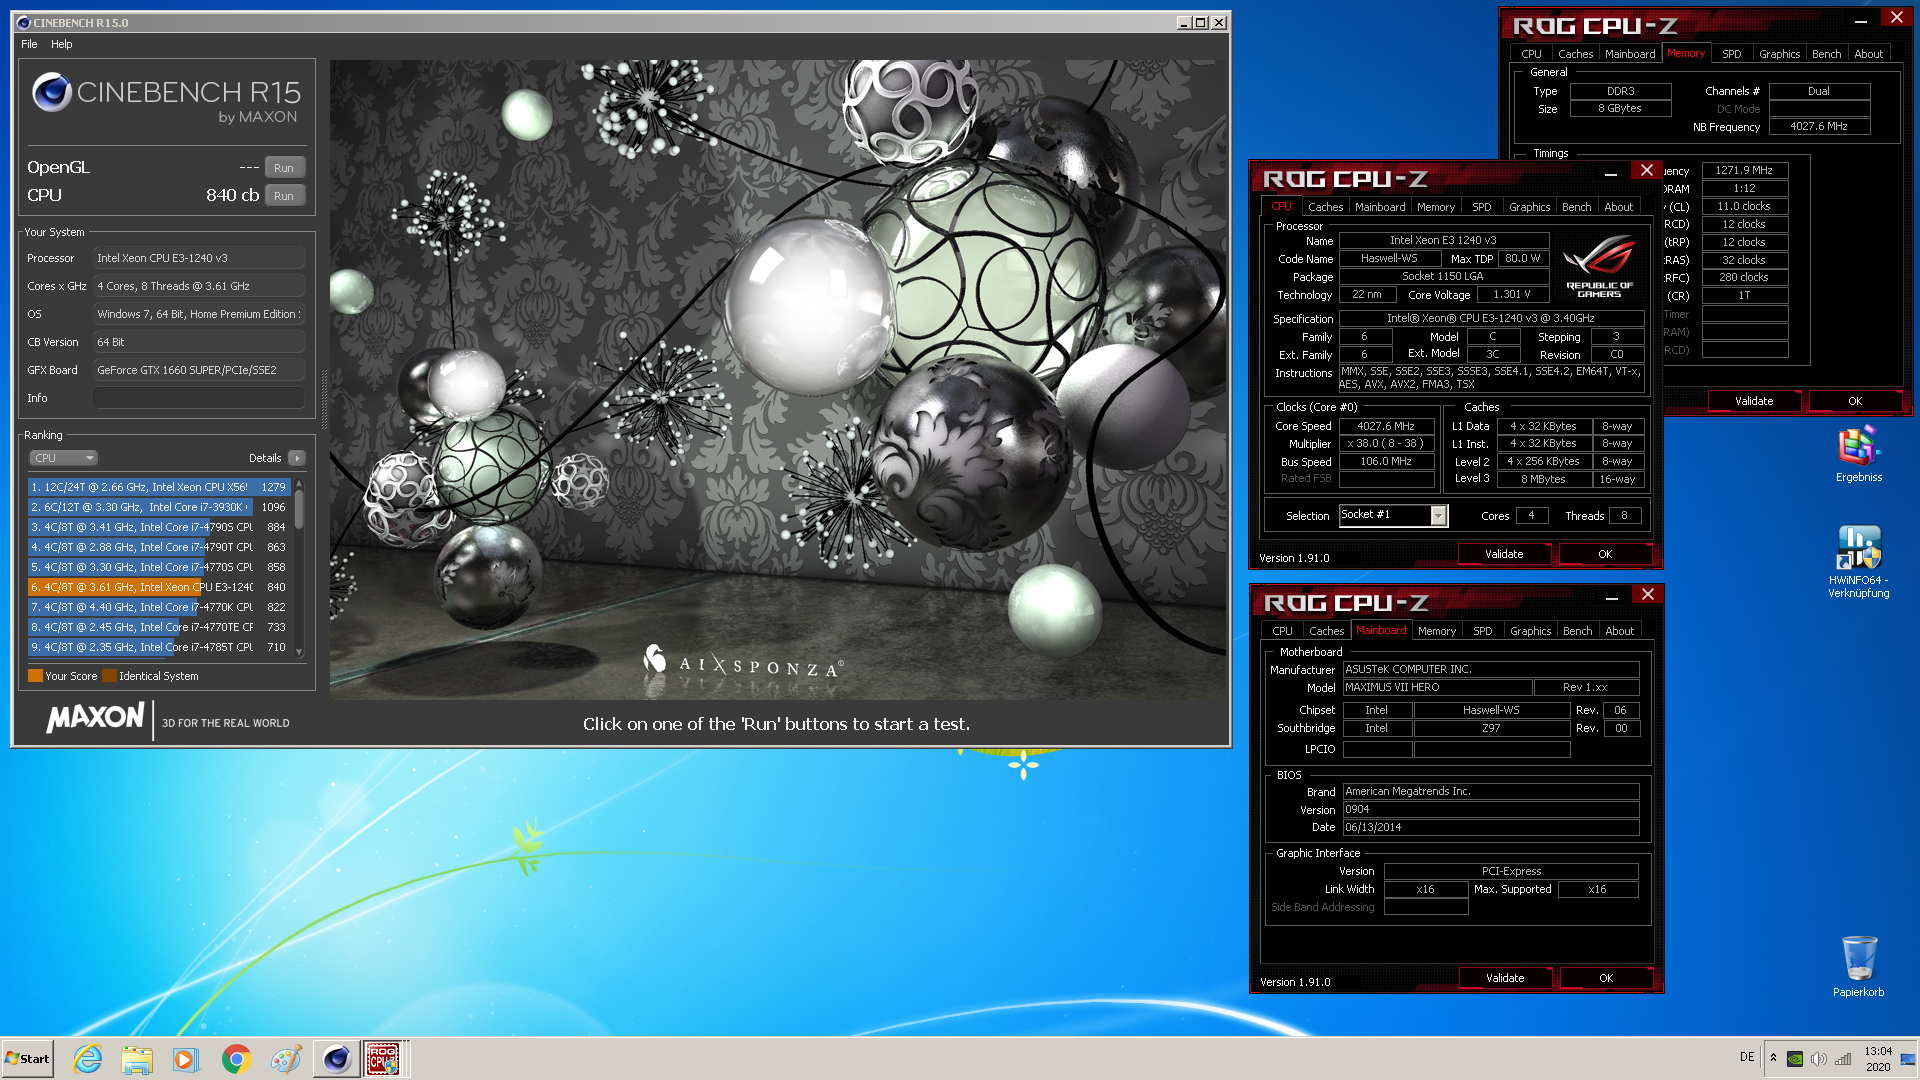Open the Ergebniss desktop icon
The image size is (1920, 1080).
(1858, 455)
